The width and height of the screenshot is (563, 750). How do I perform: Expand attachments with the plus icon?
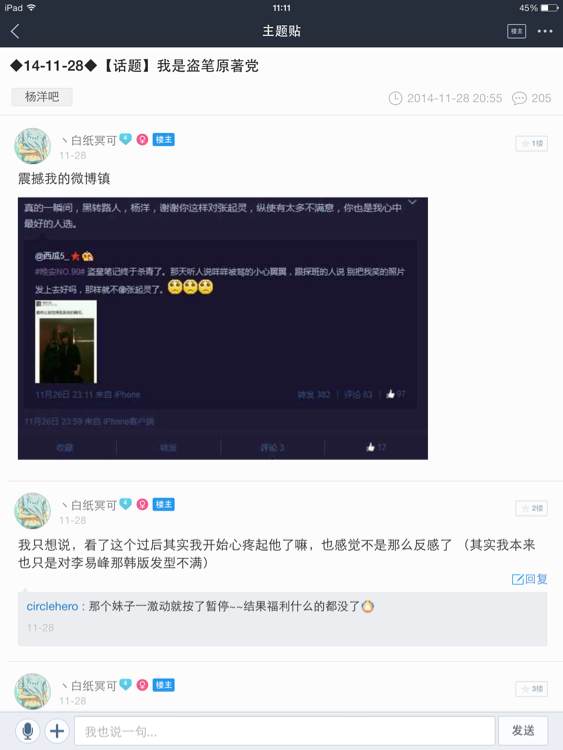click(57, 731)
